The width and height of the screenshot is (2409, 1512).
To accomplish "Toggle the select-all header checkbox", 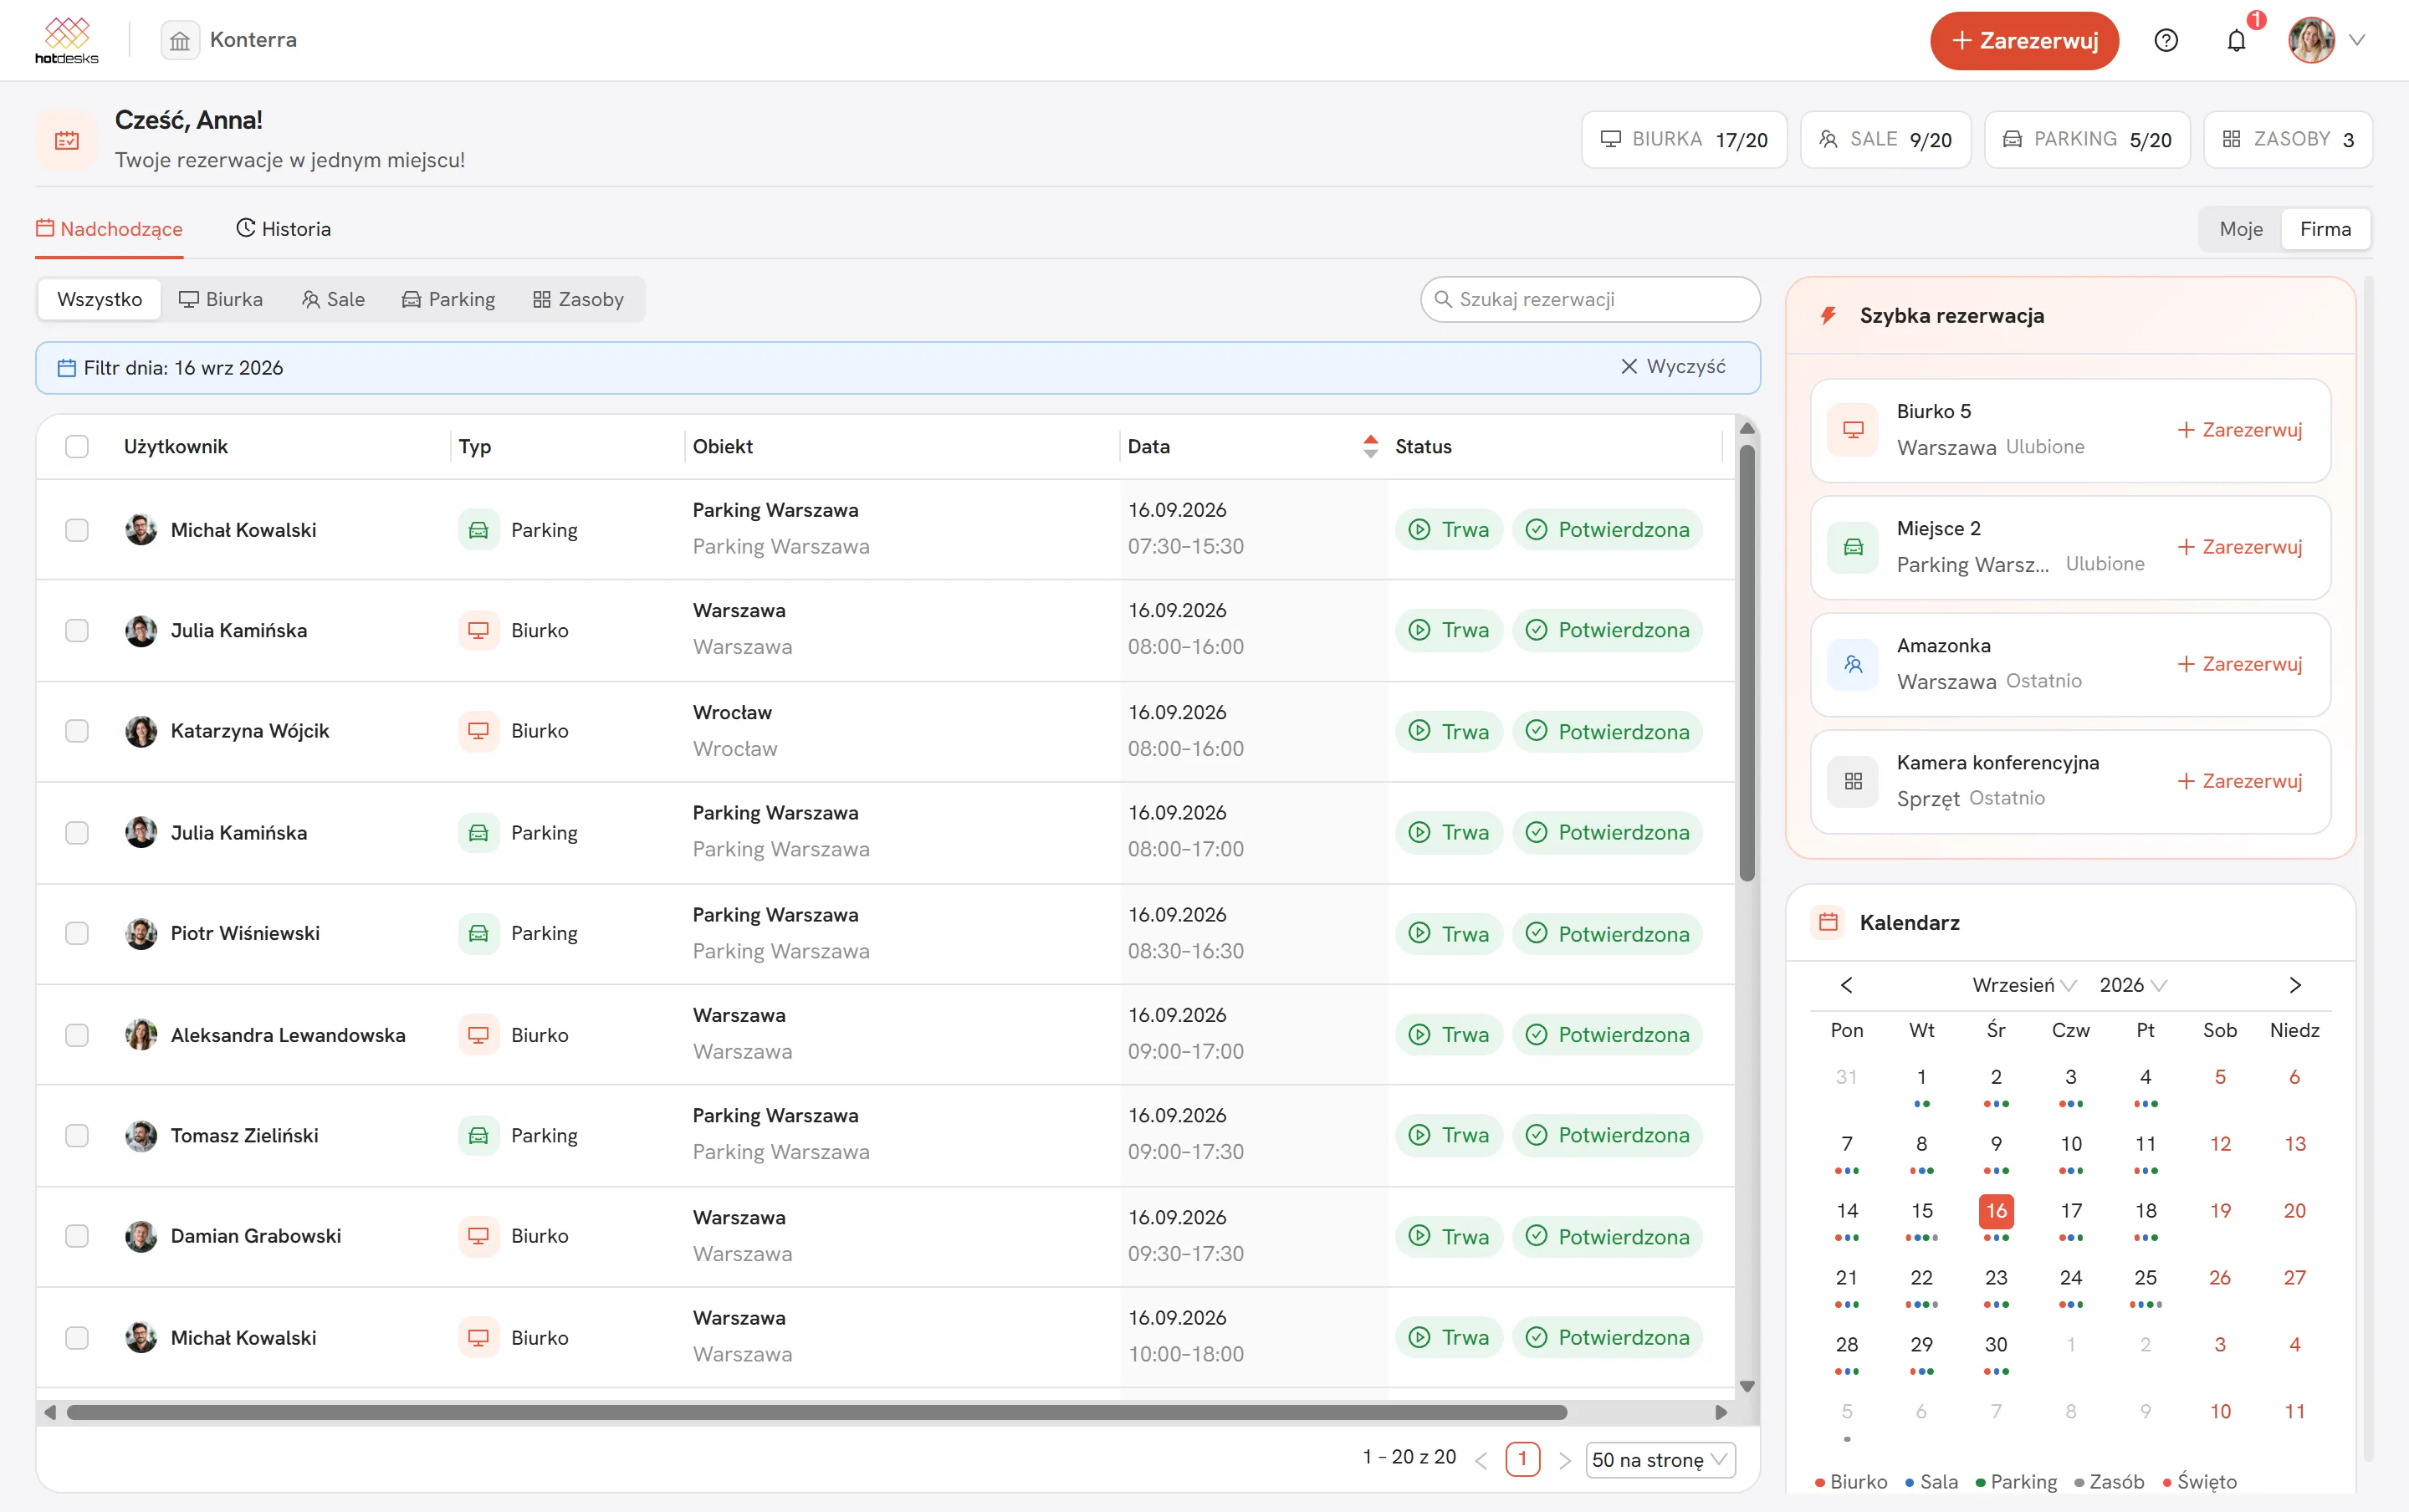I will [x=77, y=446].
